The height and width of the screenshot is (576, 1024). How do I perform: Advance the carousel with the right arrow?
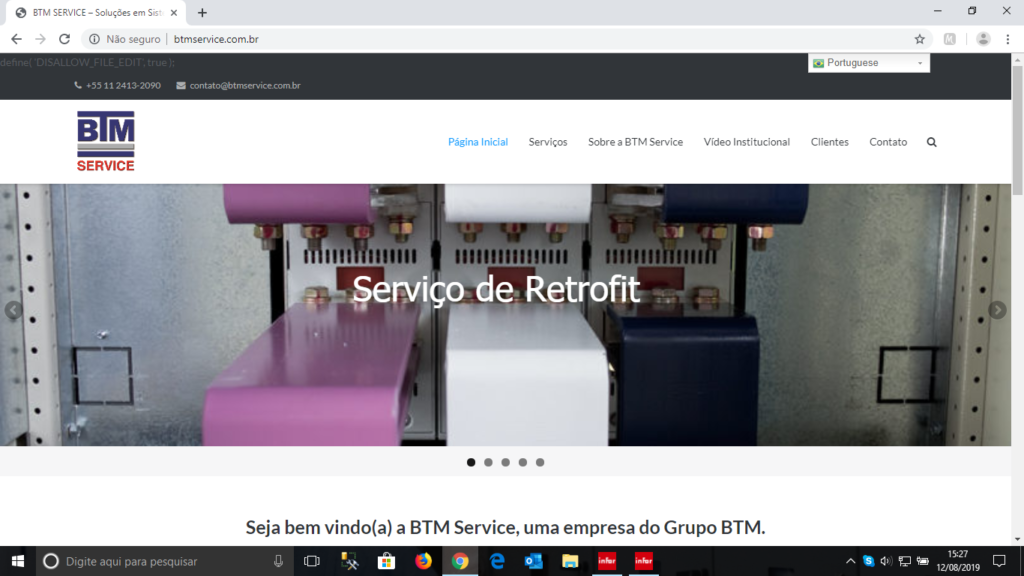click(997, 309)
